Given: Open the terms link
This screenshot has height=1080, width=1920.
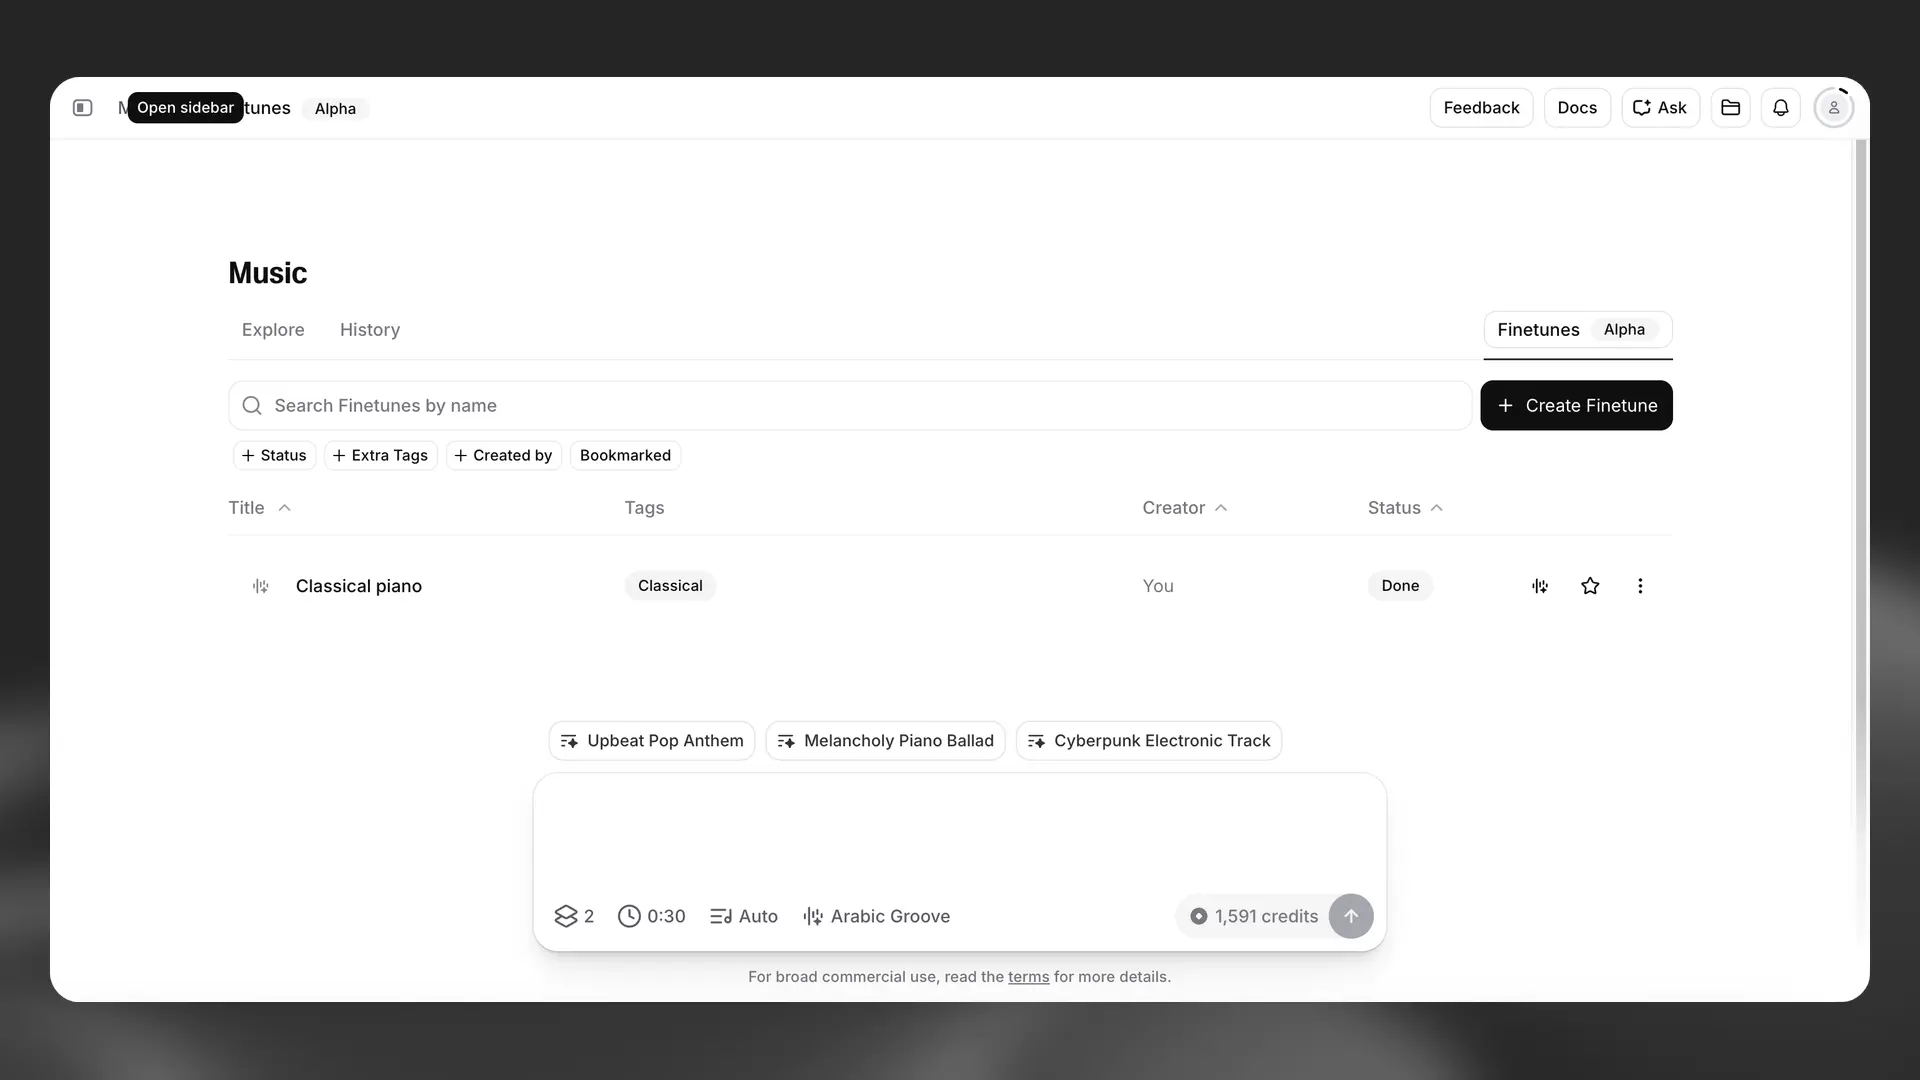Looking at the screenshot, I should [1028, 977].
